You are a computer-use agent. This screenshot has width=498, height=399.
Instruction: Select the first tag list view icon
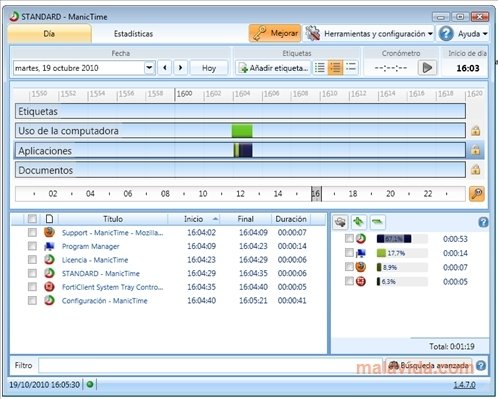[x=320, y=68]
